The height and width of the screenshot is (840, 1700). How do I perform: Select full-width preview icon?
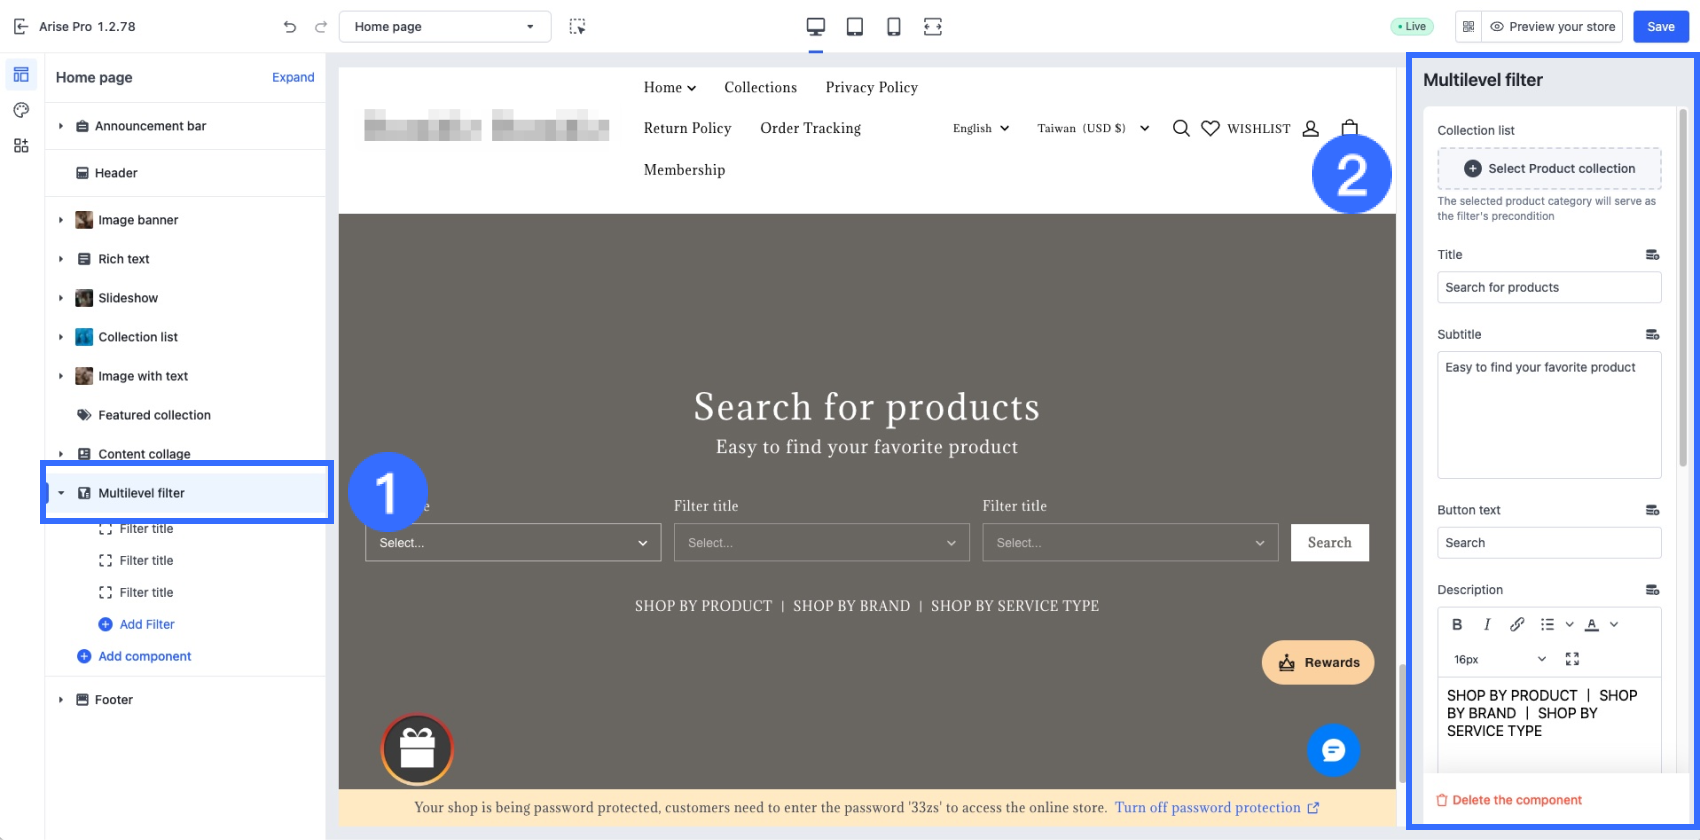[x=933, y=27]
